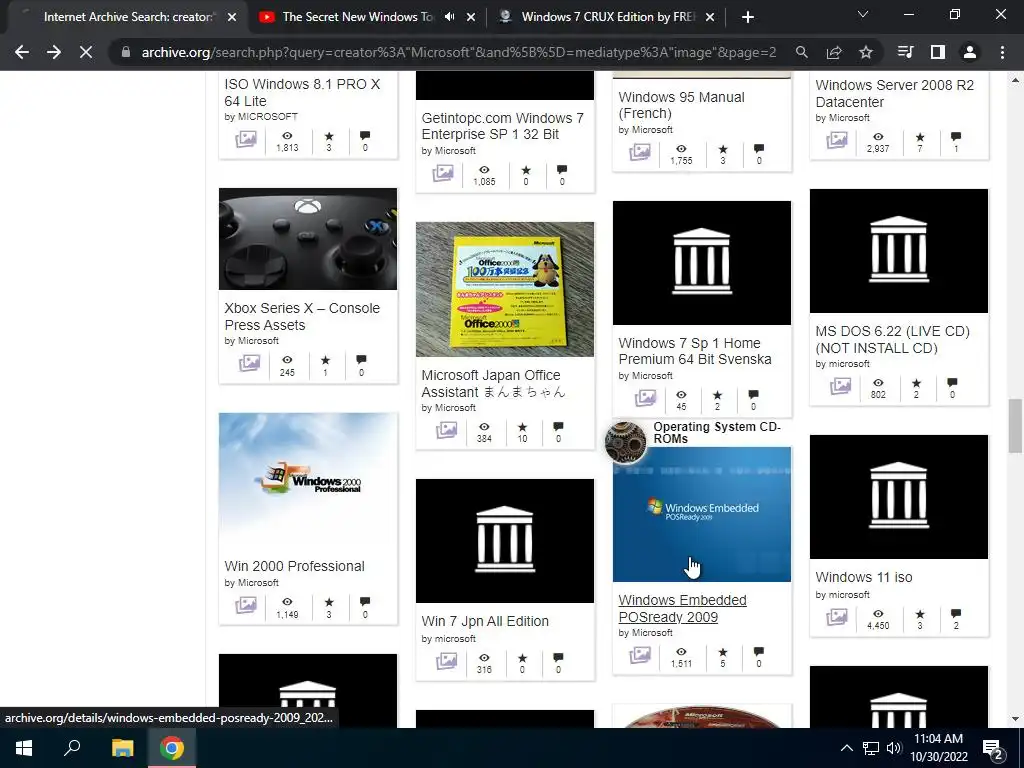Bookmark this page with the star icon
This screenshot has height=768, width=1024.
point(866,52)
